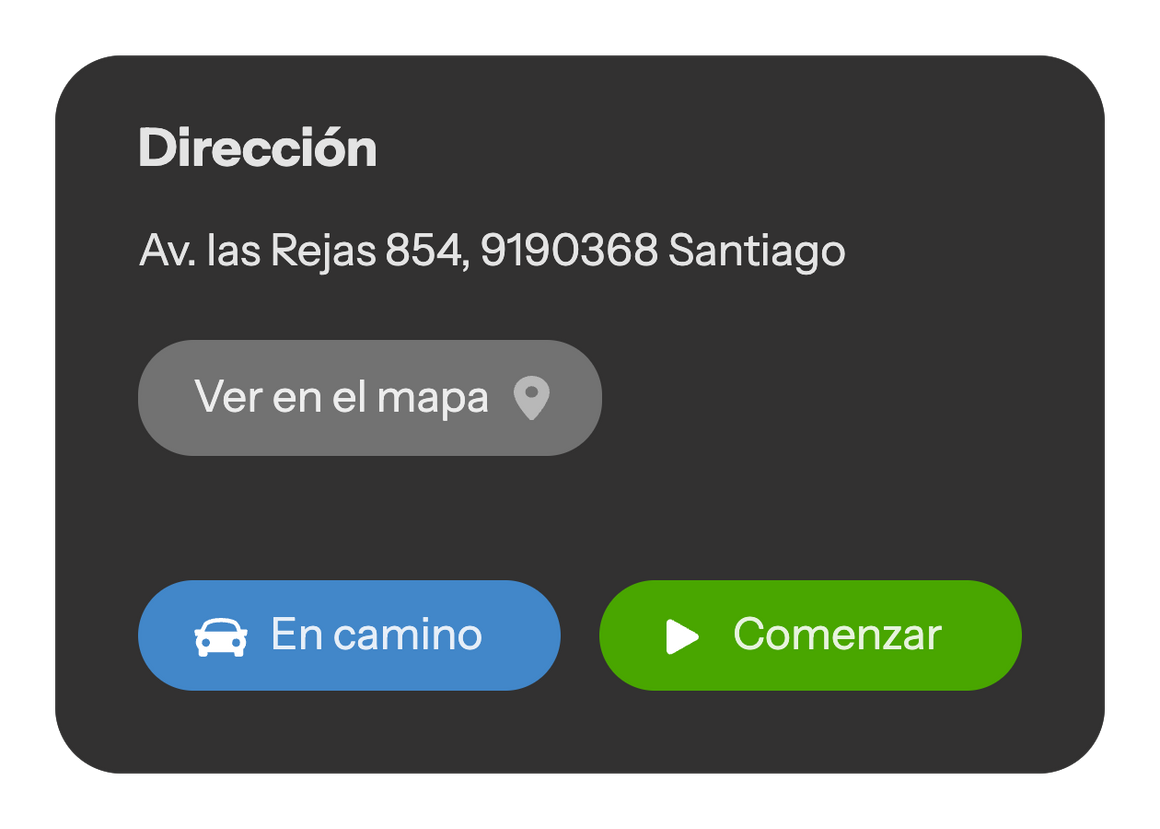The width and height of the screenshot is (1160, 829).
Task: Mark status as En camino
Action: tap(349, 635)
